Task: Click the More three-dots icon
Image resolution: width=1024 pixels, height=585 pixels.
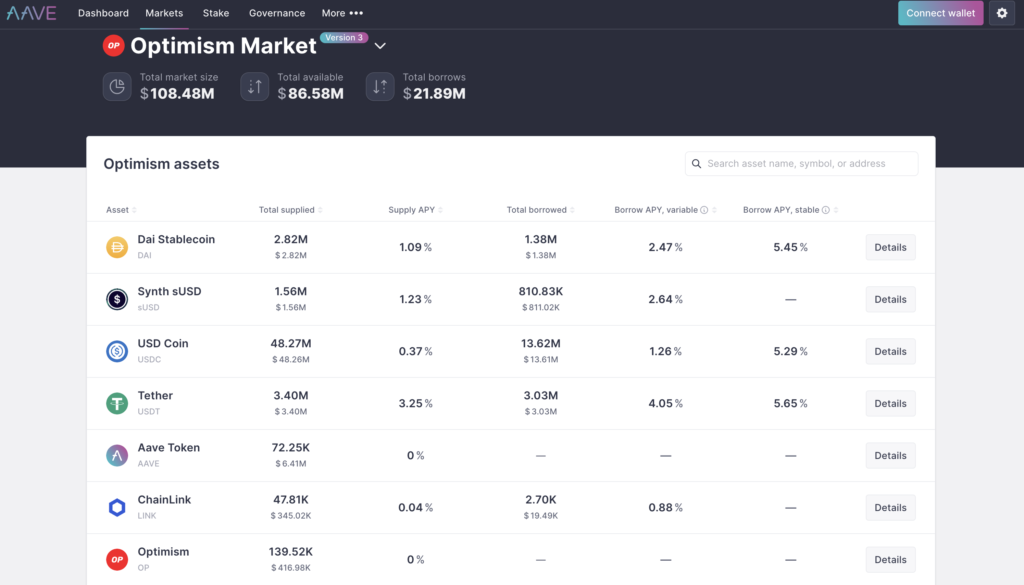Action: pyautogui.click(x=356, y=13)
